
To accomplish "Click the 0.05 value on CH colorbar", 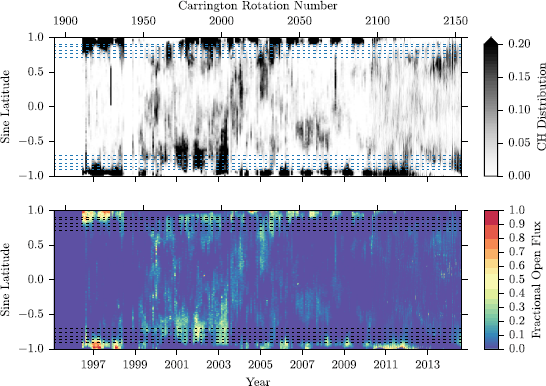I will click(x=519, y=142).
